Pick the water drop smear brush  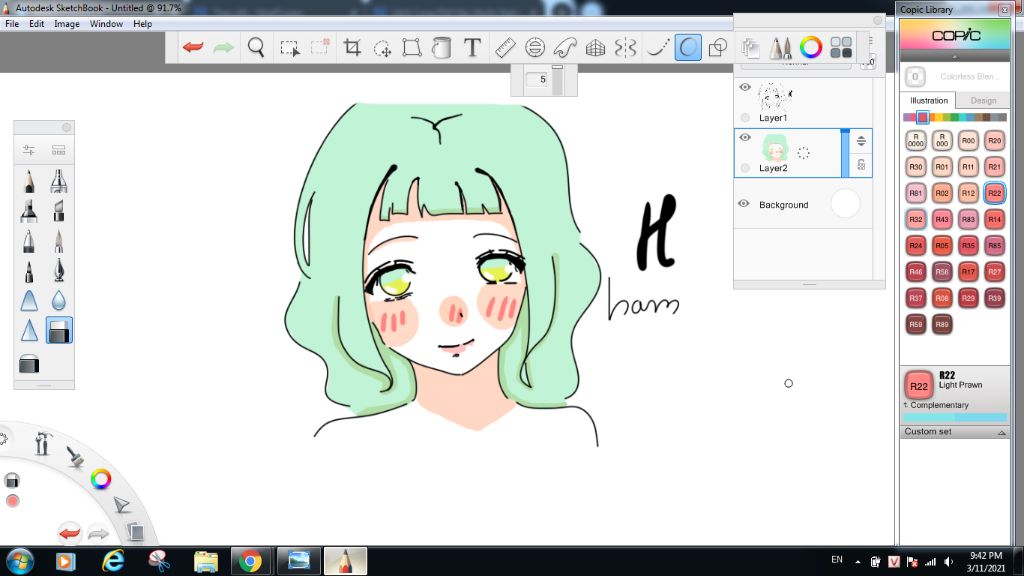pos(59,301)
